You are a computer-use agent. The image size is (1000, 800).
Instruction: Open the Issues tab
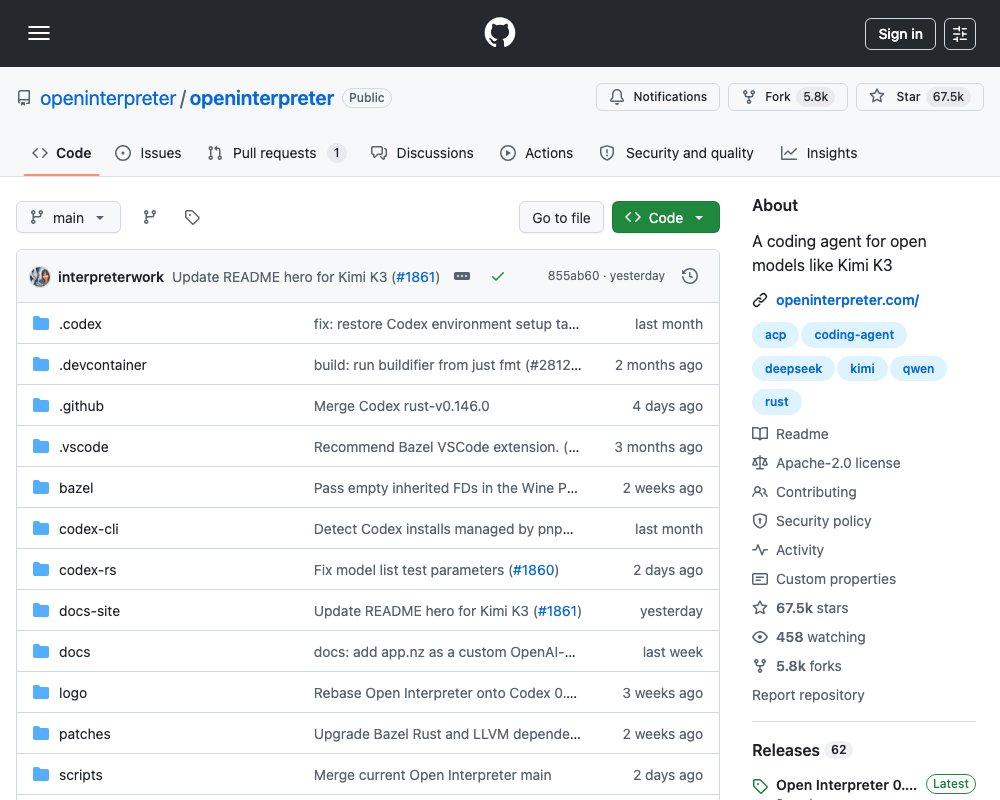point(148,153)
